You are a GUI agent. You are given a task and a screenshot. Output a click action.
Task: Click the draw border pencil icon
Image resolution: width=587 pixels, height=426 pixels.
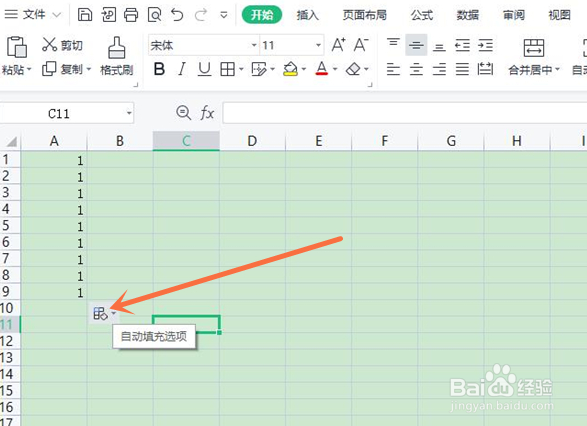(x=259, y=69)
